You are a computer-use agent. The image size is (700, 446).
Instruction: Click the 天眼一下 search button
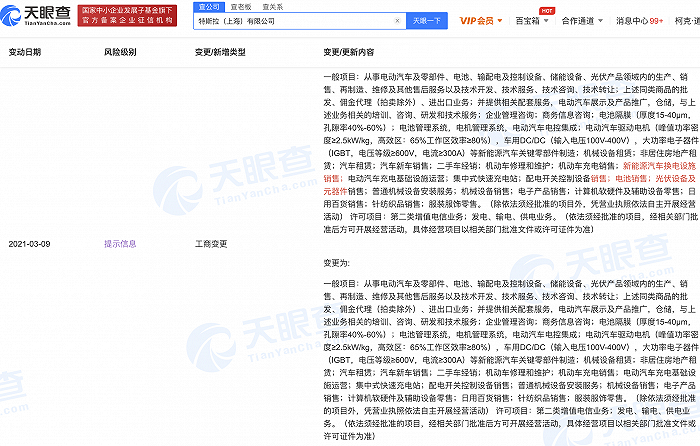coord(427,21)
